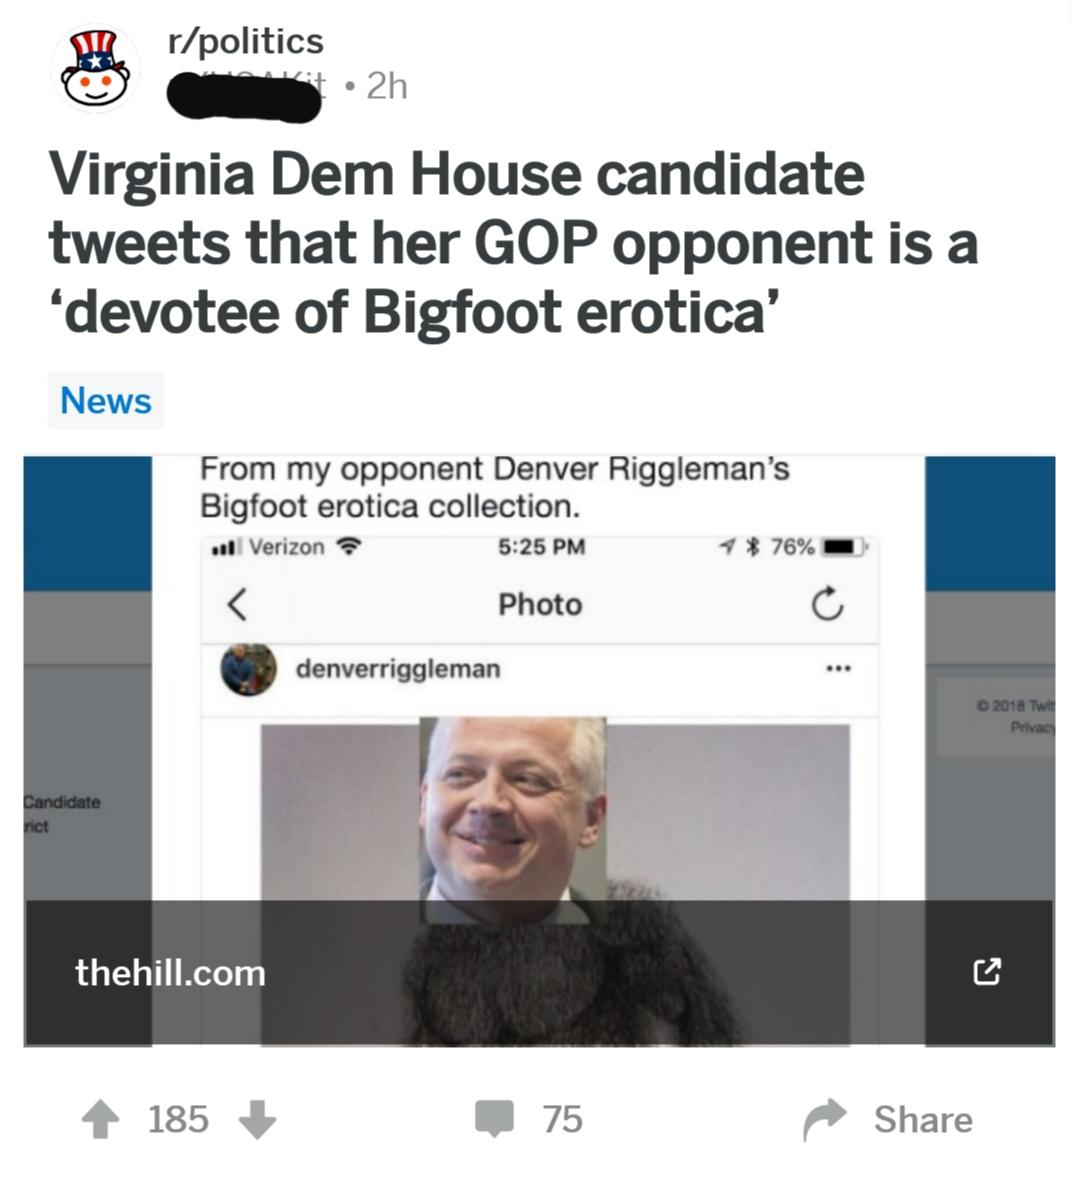Open the comments speech bubble icon

coord(494,1119)
